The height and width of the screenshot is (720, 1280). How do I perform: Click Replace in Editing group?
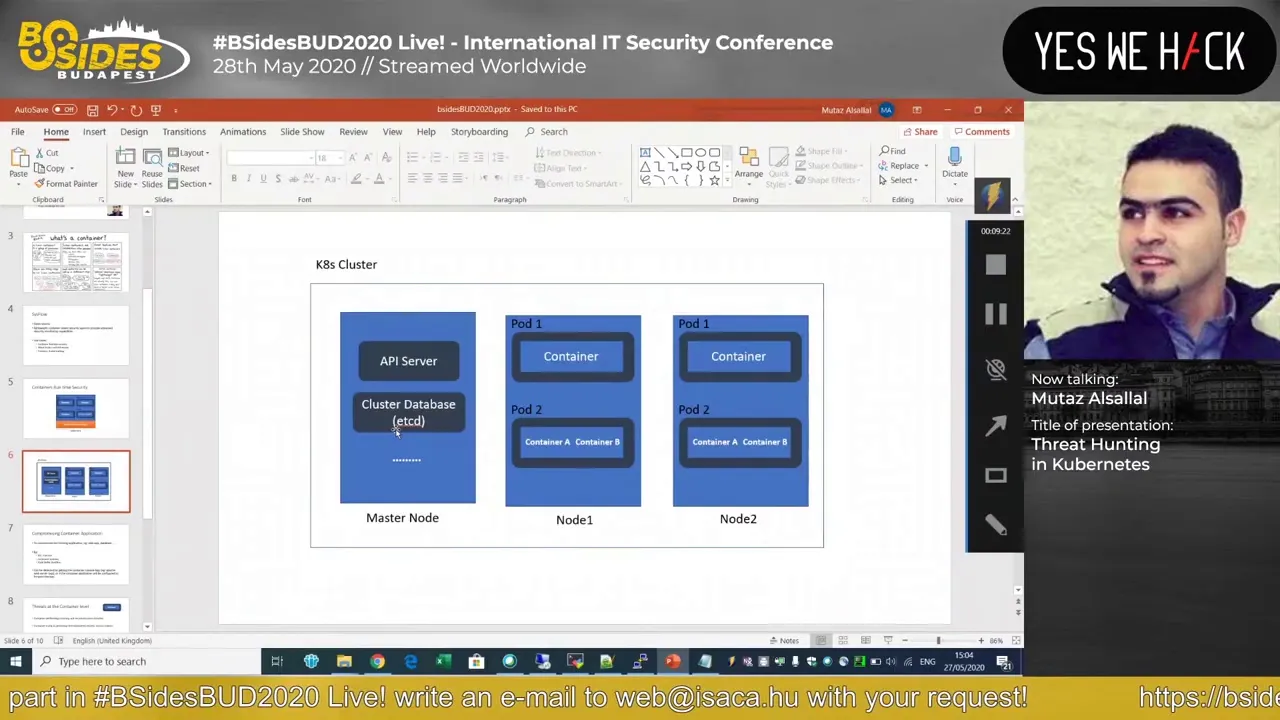point(900,166)
